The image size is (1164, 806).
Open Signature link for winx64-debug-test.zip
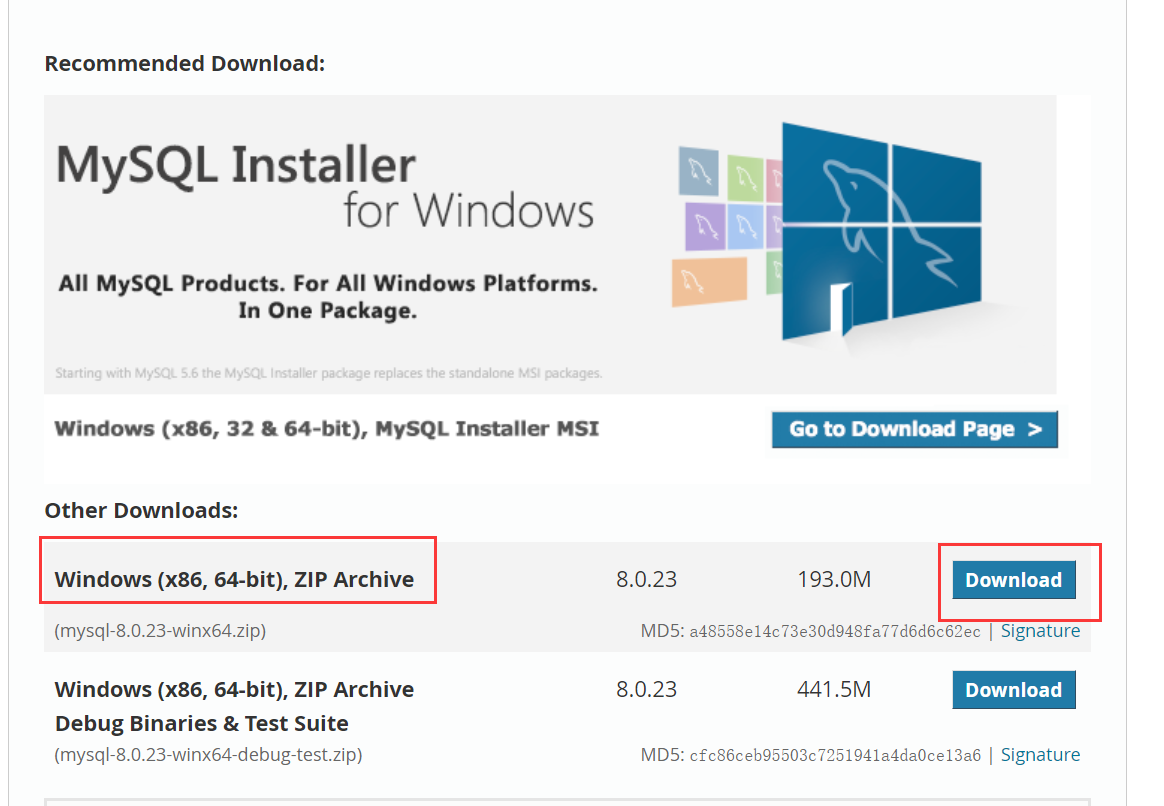1040,755
